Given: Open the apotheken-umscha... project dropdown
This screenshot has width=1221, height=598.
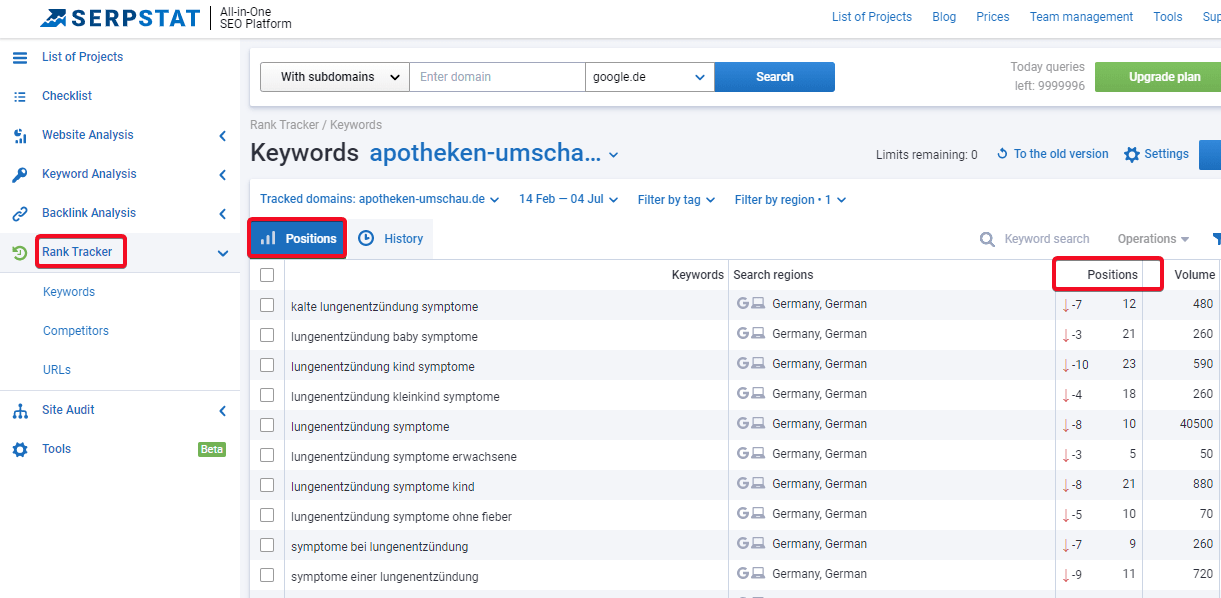Looking at the screenshot, I should pos(494,154).
